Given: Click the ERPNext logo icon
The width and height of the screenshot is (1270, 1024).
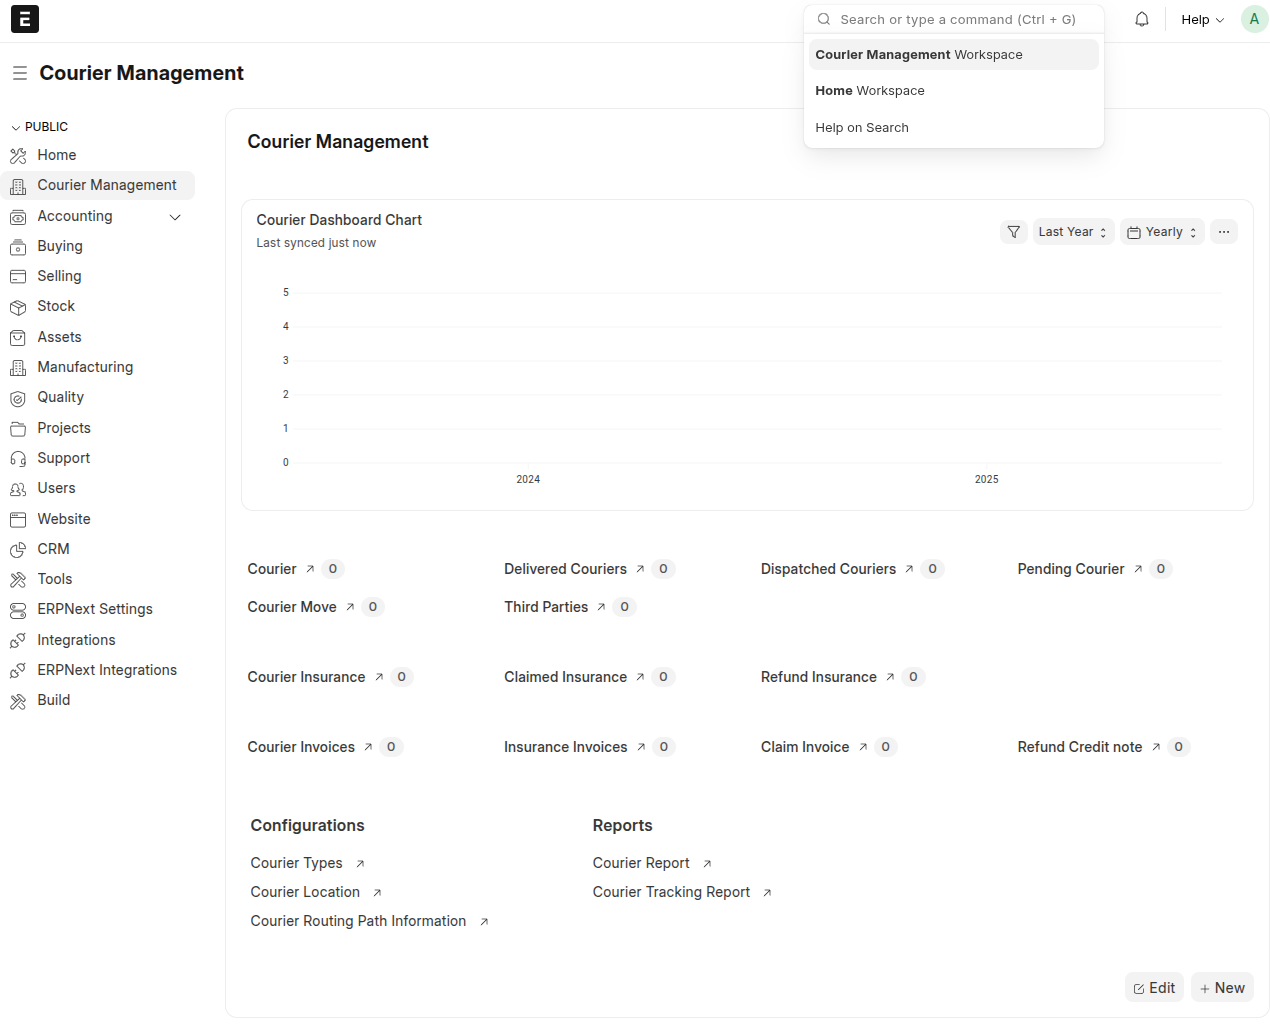Looking at the screenshot, I should (25, 19).
